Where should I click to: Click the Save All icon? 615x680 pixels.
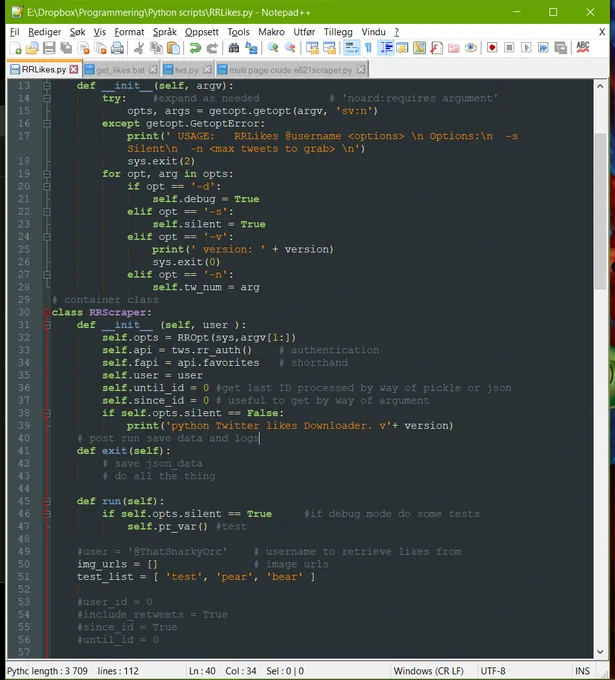pos(66,48)
